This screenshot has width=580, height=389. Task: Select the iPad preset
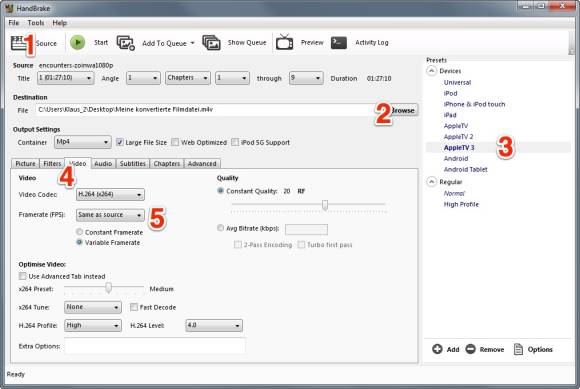(x=450, y=115)
